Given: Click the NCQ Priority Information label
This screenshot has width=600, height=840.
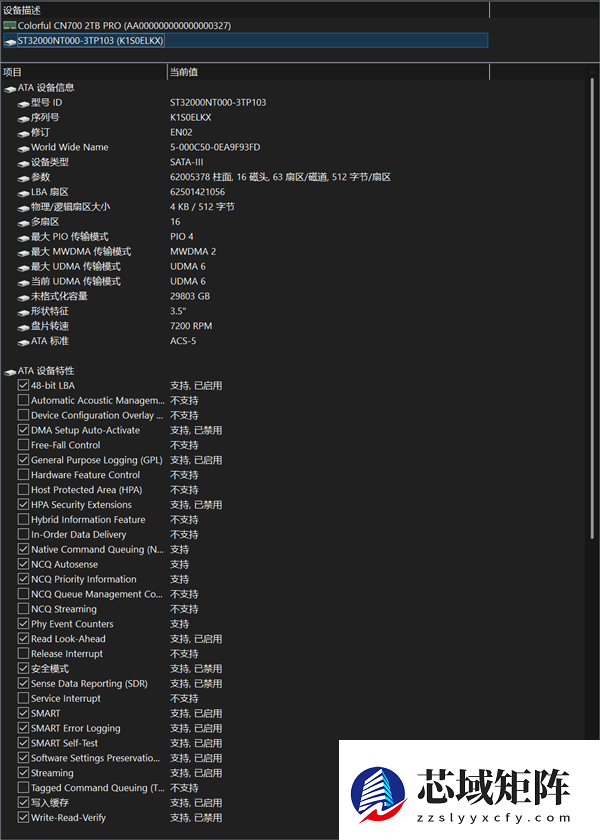Looking at the screenshot, I should point(84,579).
